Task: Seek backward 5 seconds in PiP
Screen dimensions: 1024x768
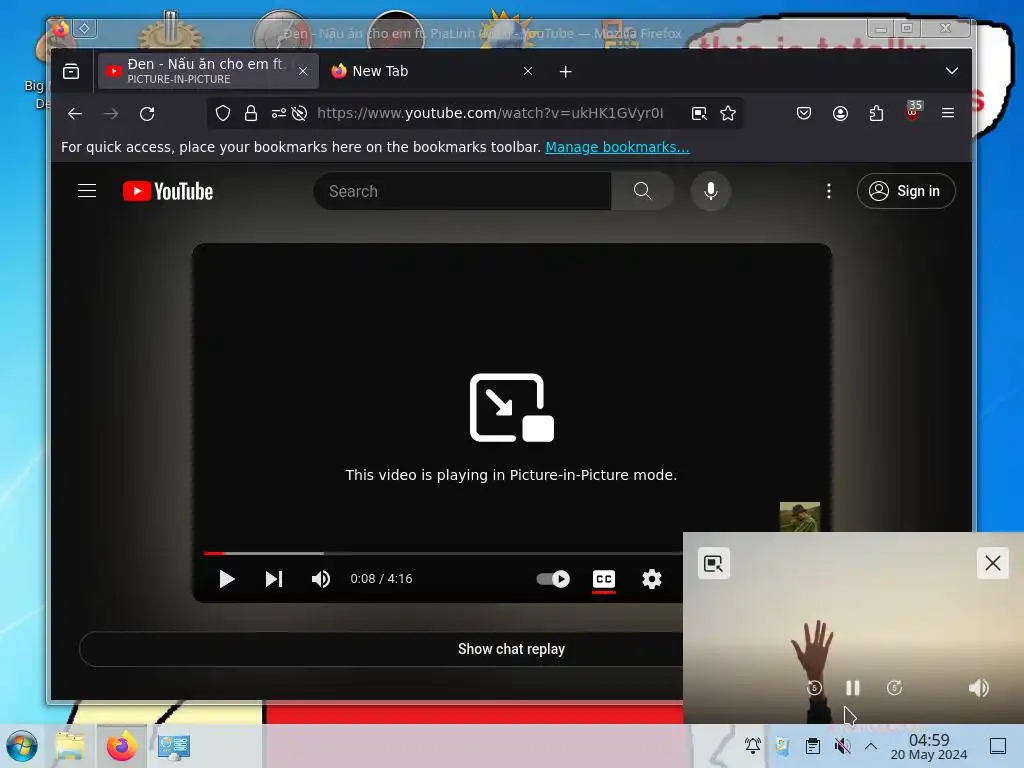Action: 814,688
